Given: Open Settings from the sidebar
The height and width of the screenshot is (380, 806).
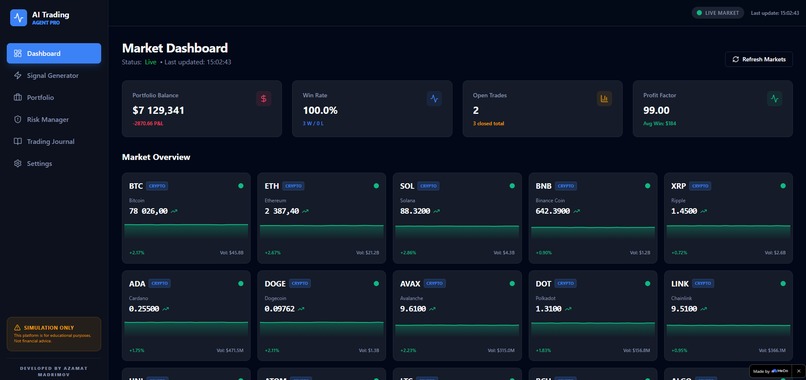Looking at the screenshot, I should point(54,164).
